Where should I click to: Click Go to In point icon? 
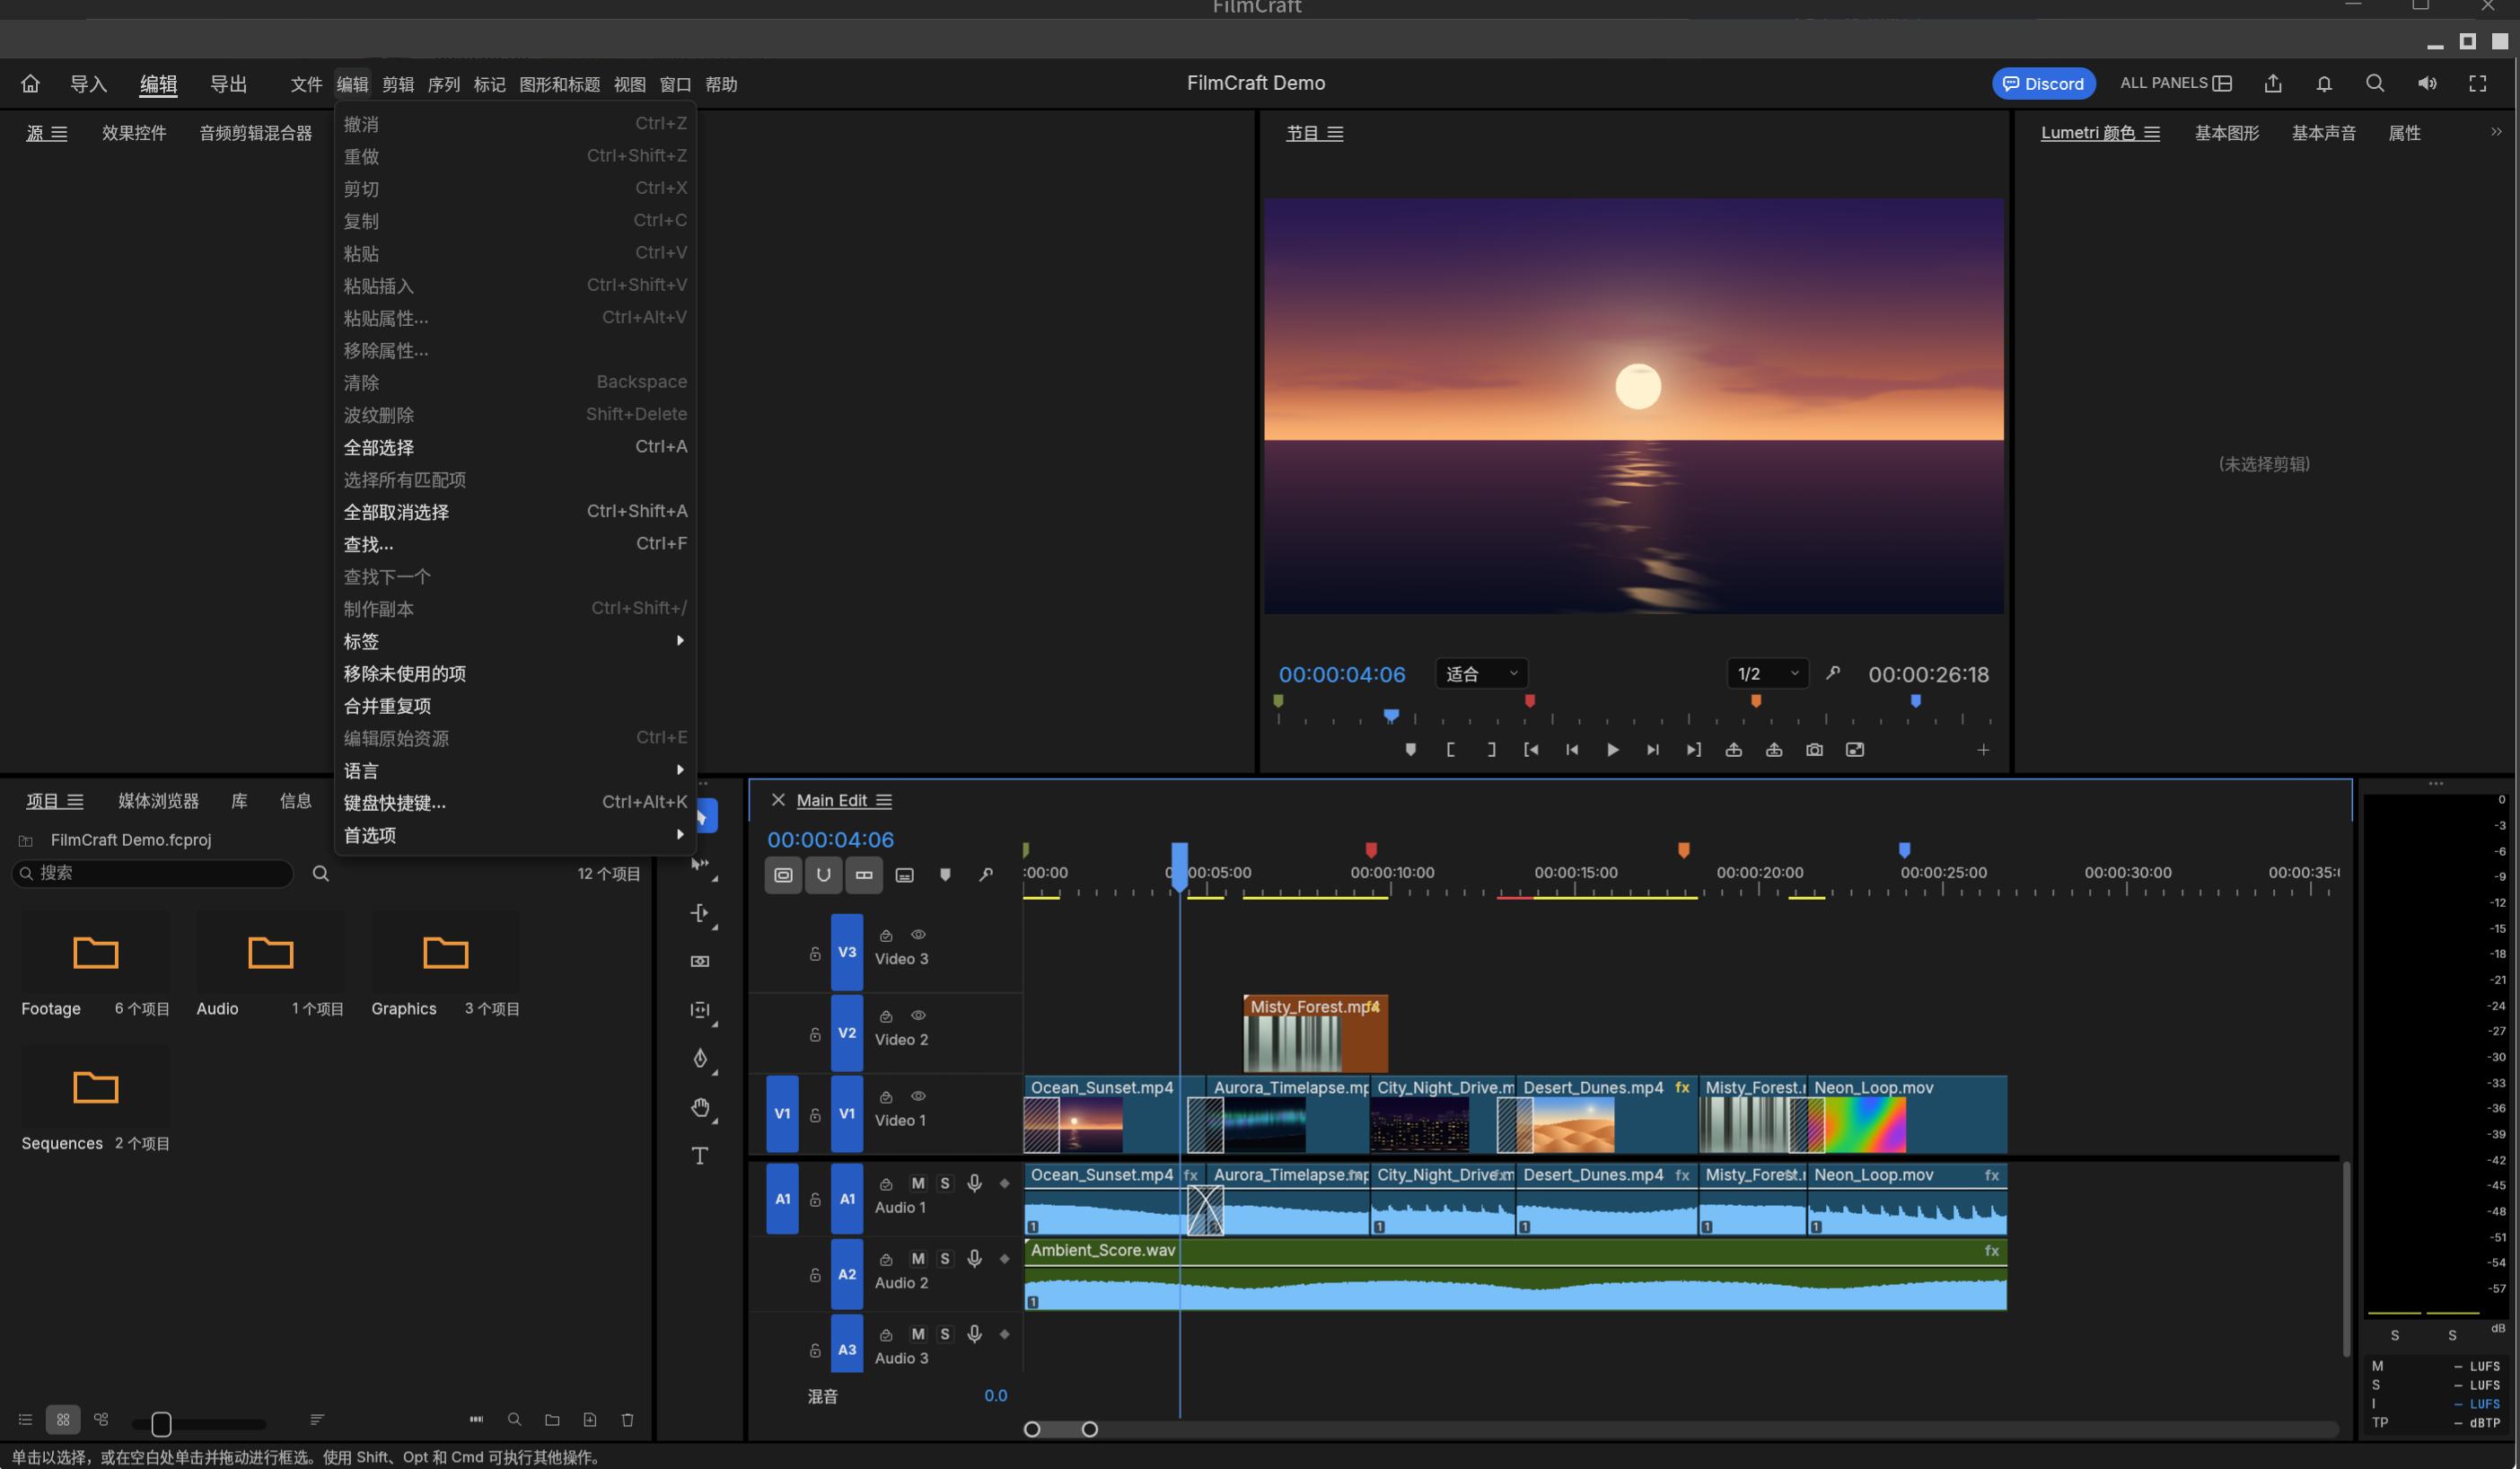click(1531, 750)
